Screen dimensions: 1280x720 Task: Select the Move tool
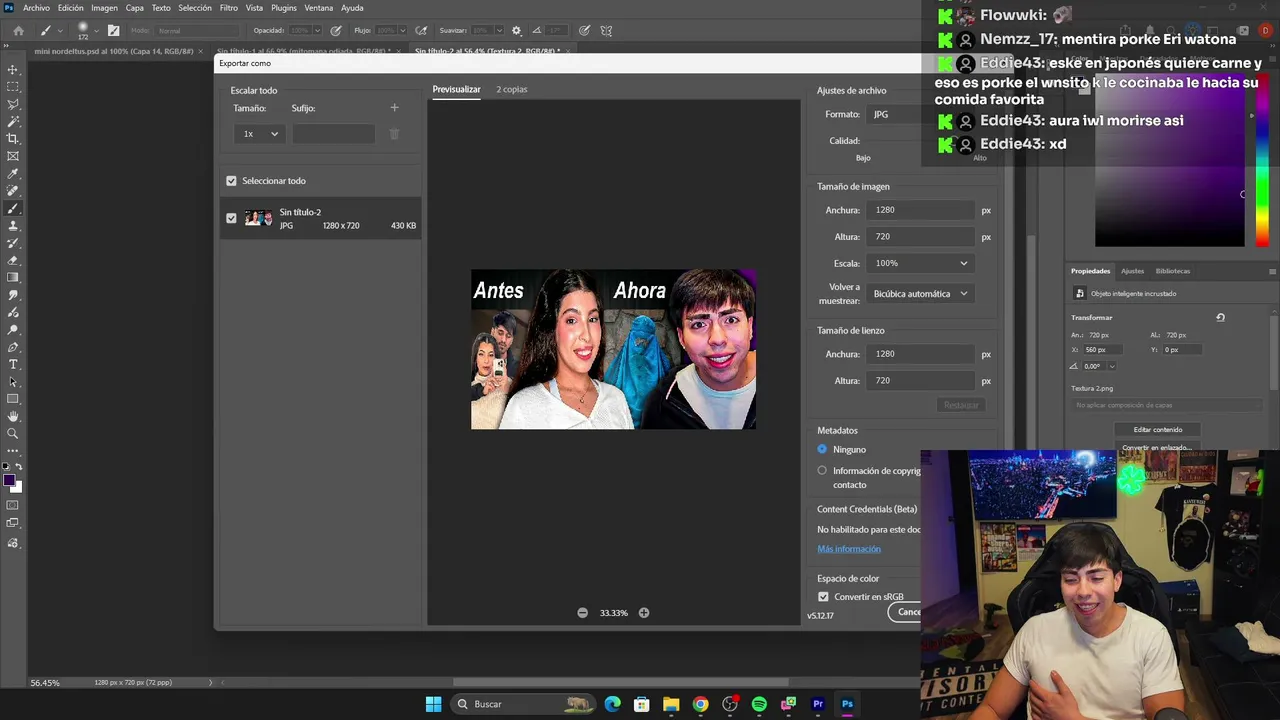tap(13, 69)
